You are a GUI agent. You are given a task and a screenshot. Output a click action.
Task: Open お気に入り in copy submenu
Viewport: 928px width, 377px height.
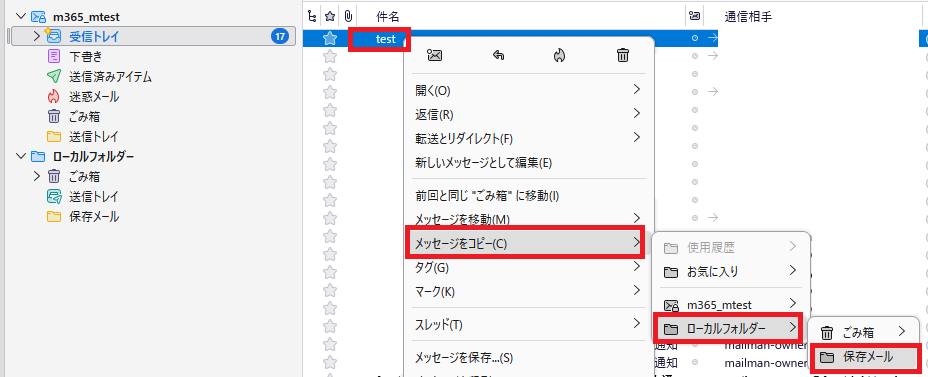730,272
